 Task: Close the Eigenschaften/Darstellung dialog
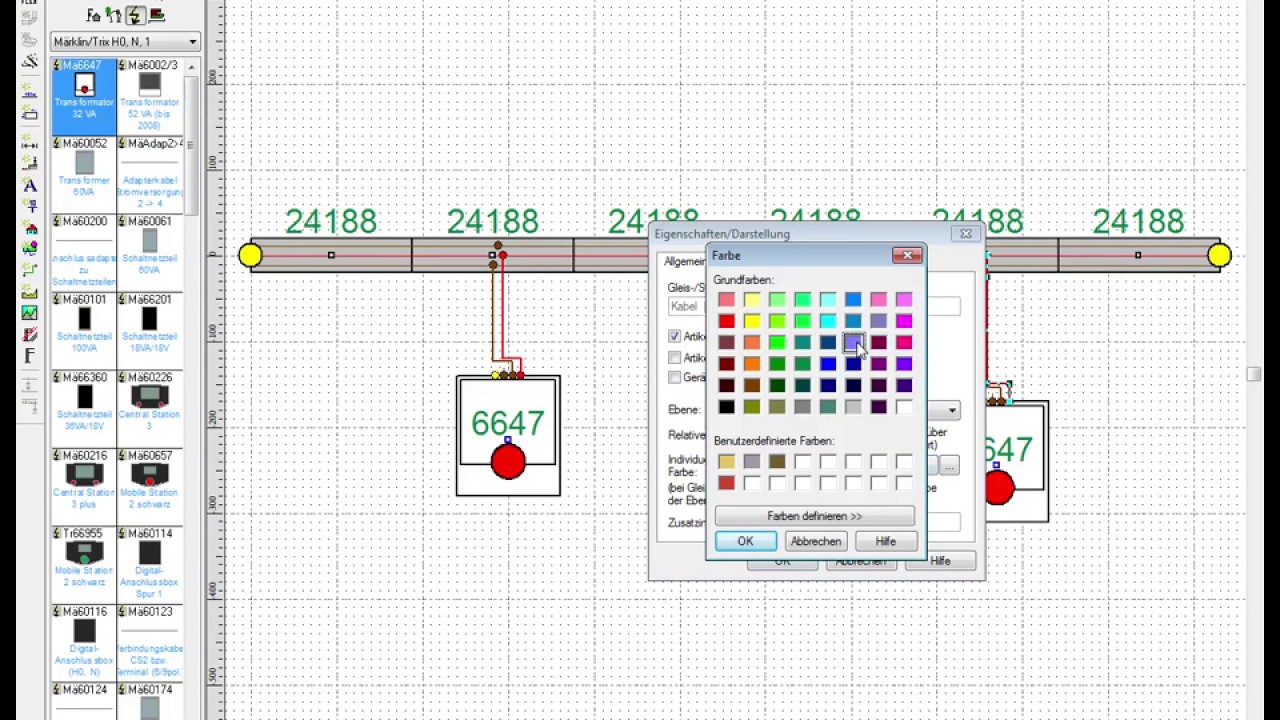(x=966, y=234)
